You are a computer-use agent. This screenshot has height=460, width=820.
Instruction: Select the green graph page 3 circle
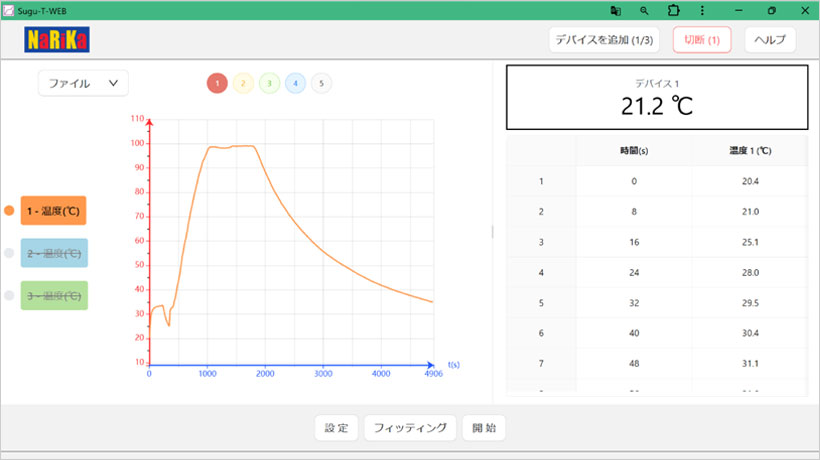tap(269, 83)
